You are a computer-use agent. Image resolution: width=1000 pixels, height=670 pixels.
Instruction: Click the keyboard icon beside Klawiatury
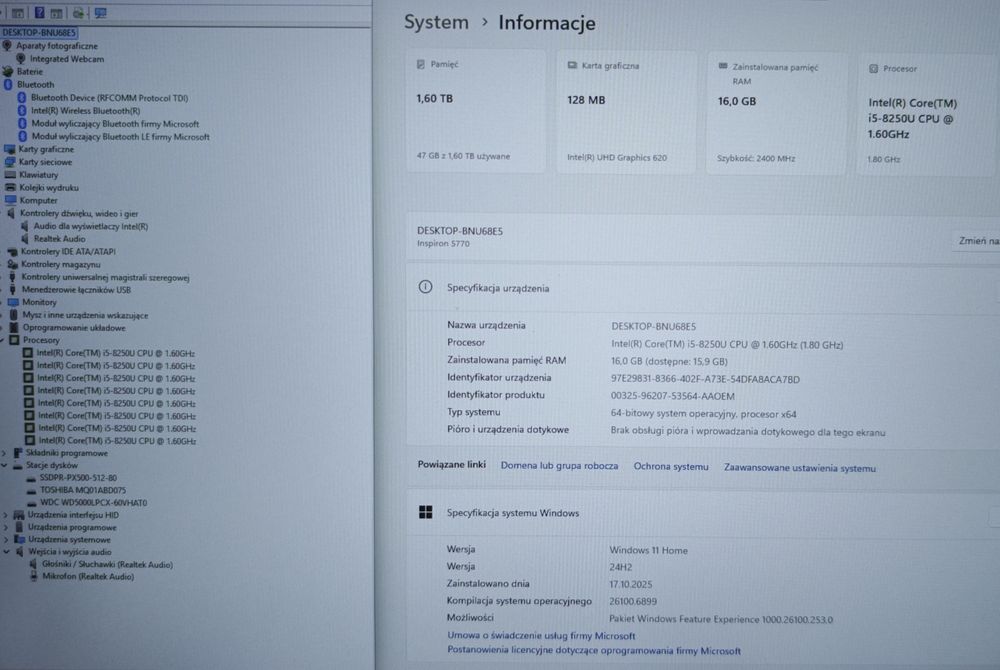(10, 175)
